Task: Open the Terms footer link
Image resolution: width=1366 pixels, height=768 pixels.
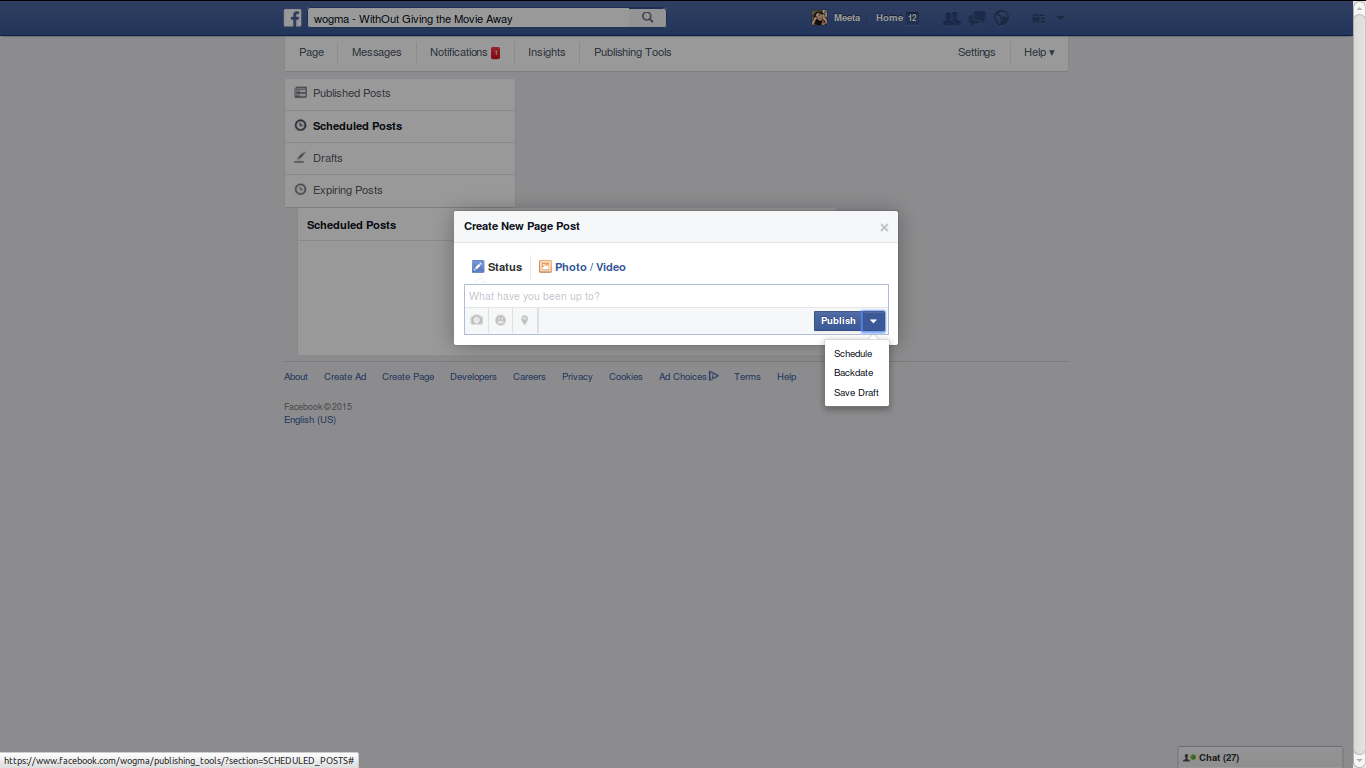Action: 747,377
